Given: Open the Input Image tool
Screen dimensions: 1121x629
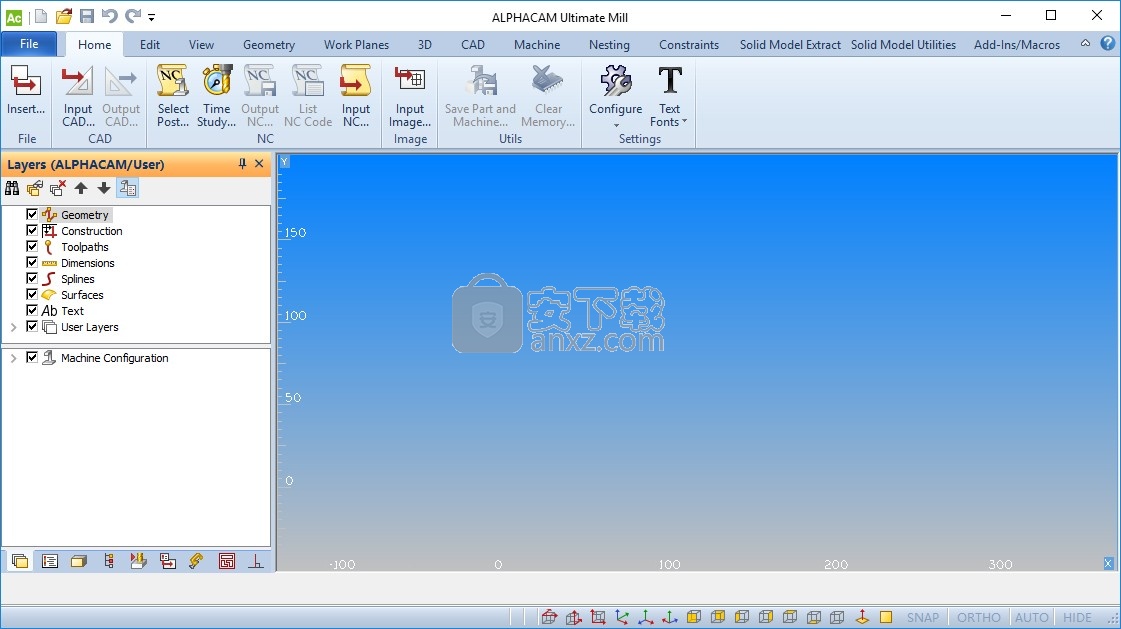Looking at the screenshot, I should [410, 96].
